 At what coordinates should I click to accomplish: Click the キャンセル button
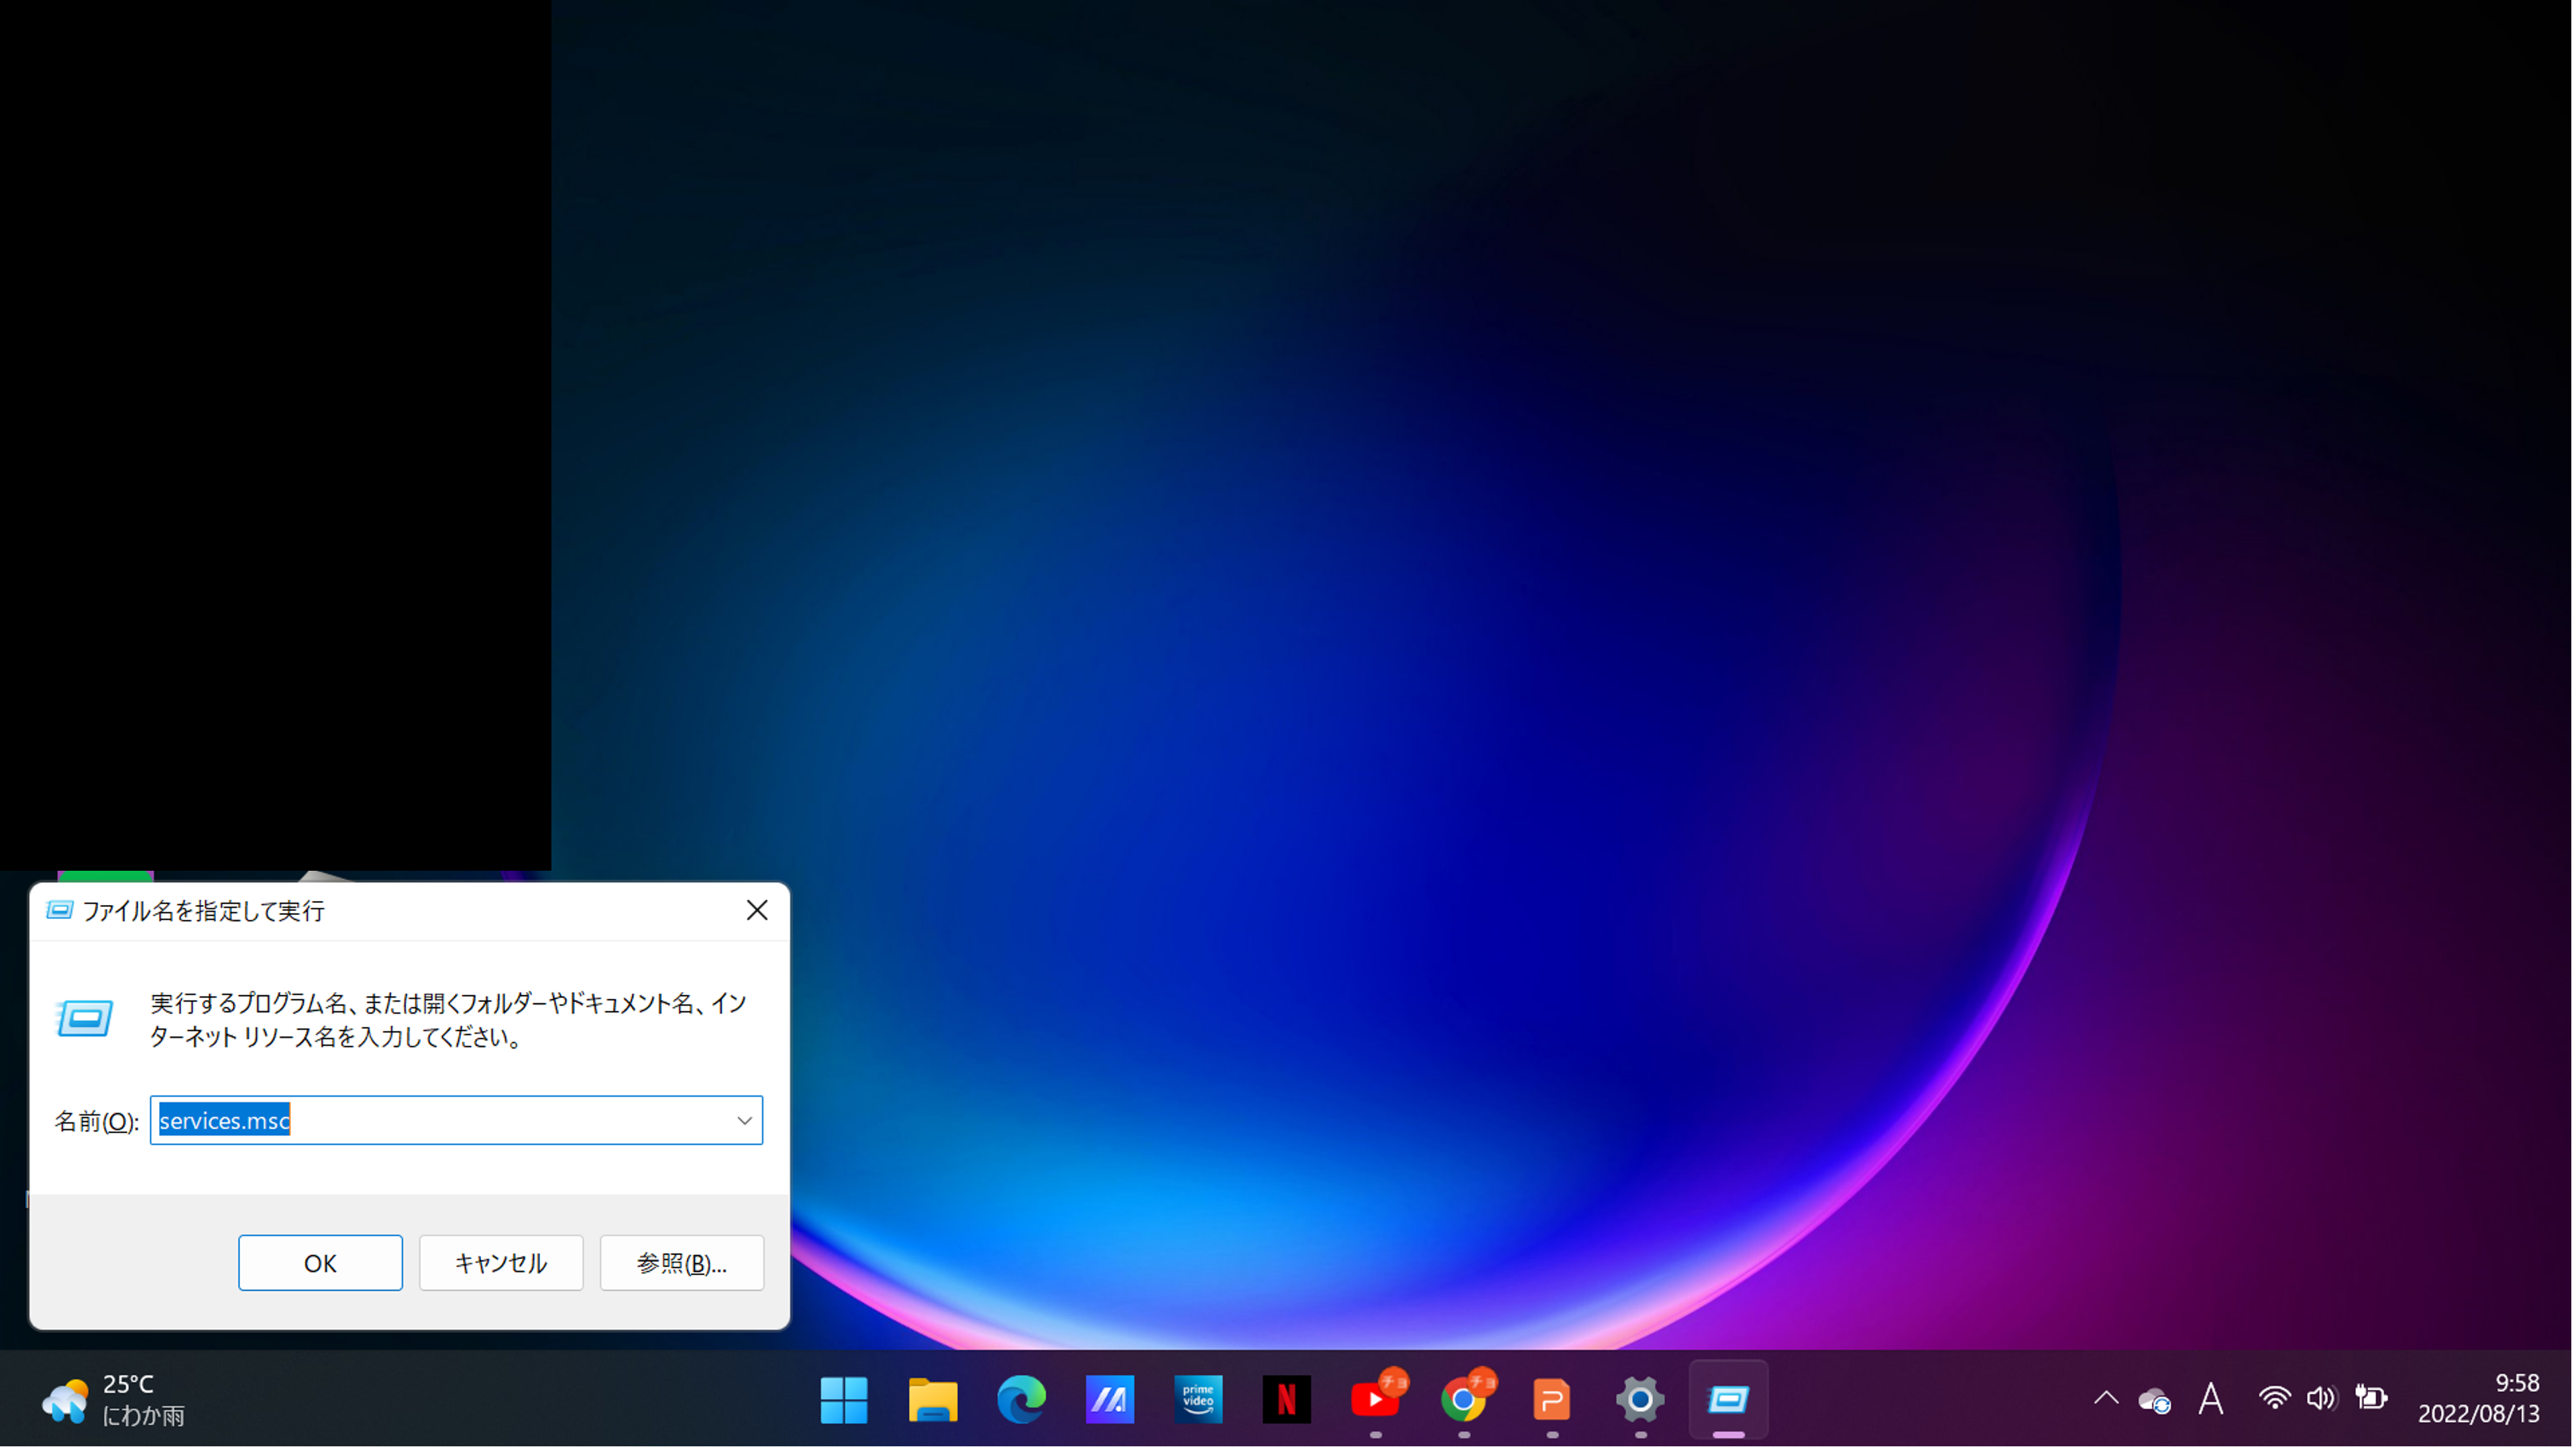(501, 1263)
